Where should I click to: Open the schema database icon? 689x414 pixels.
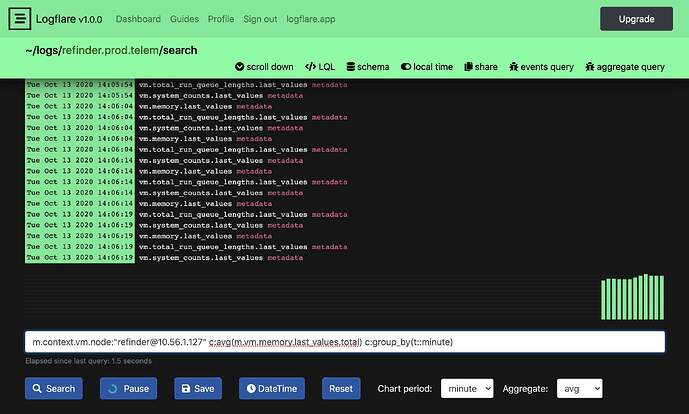(350, 67)
